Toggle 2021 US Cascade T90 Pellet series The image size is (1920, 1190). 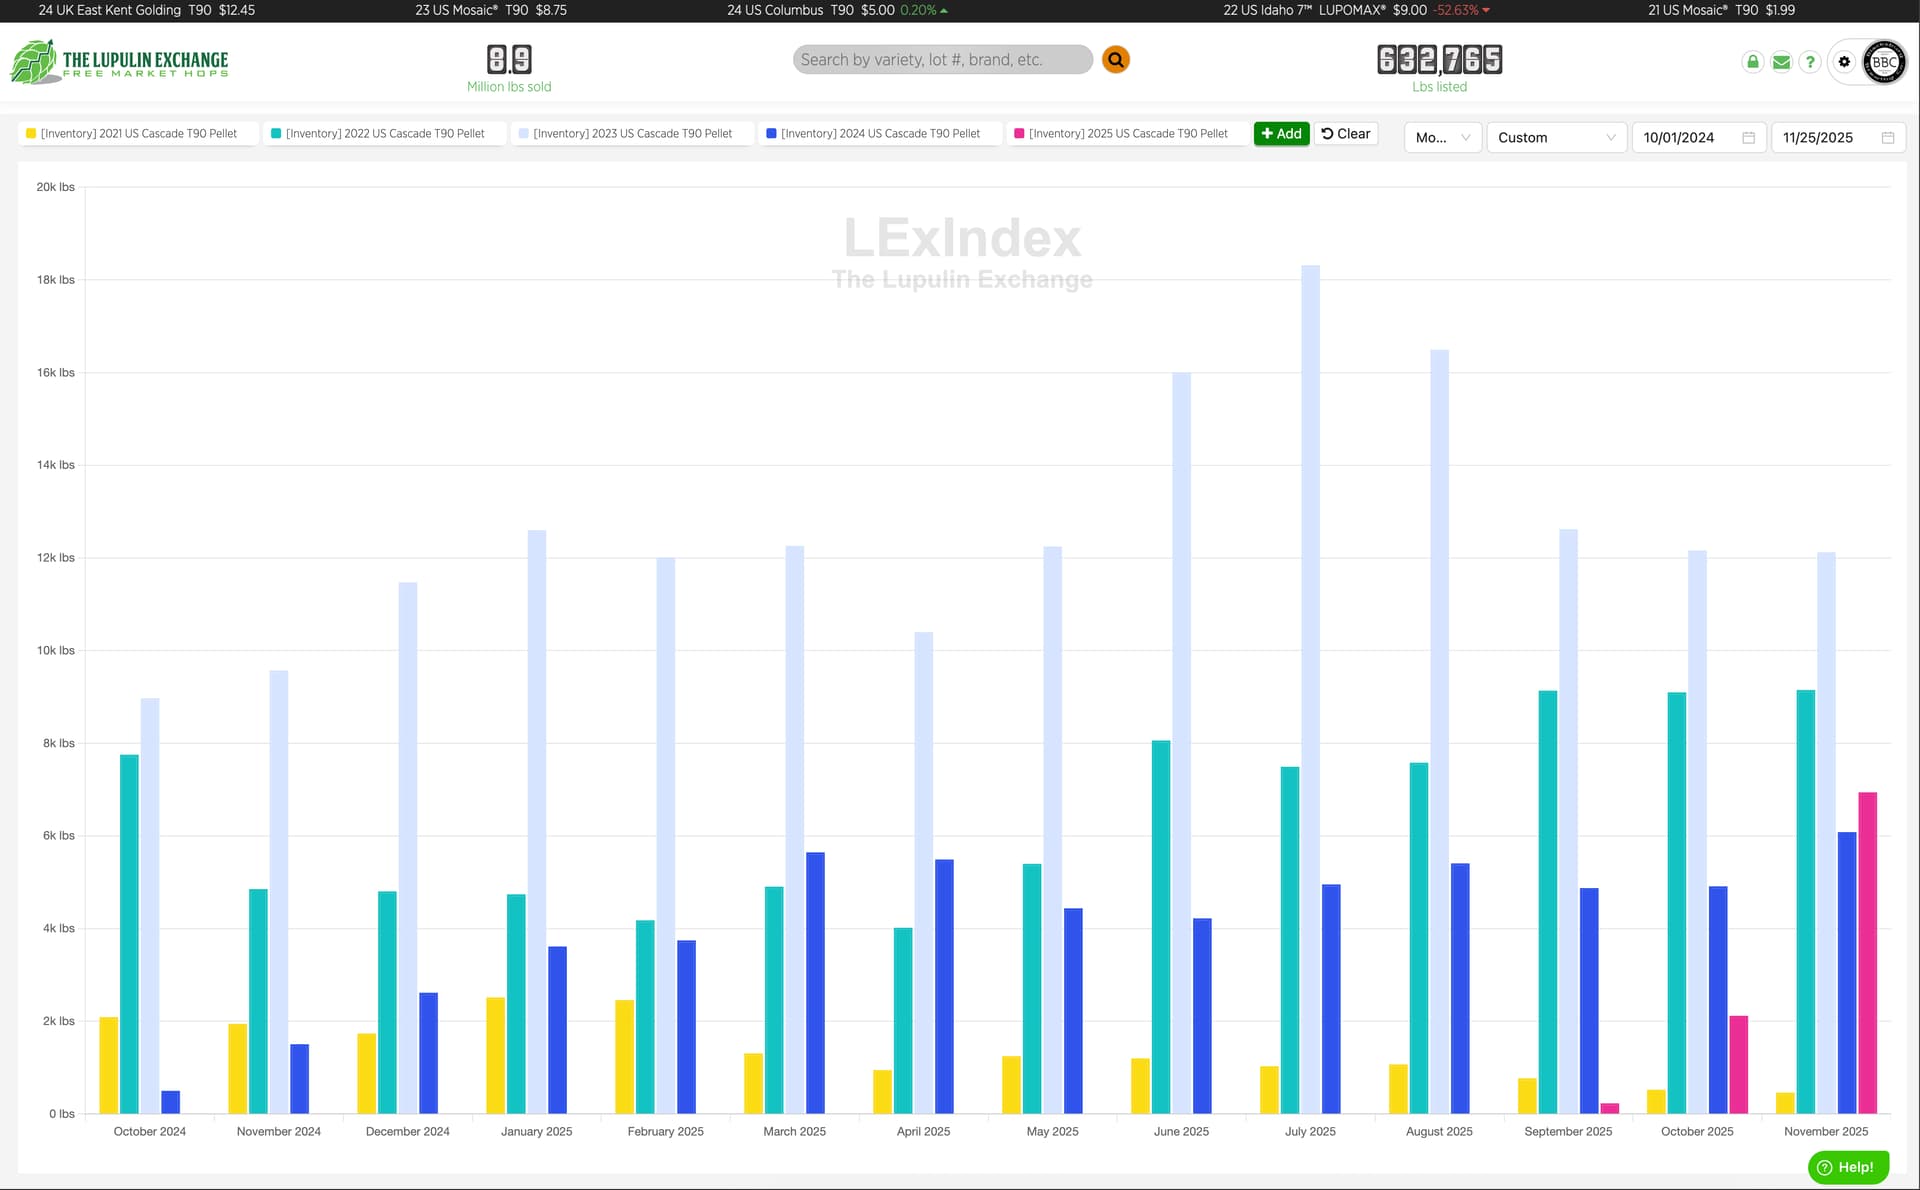point(138,134)
